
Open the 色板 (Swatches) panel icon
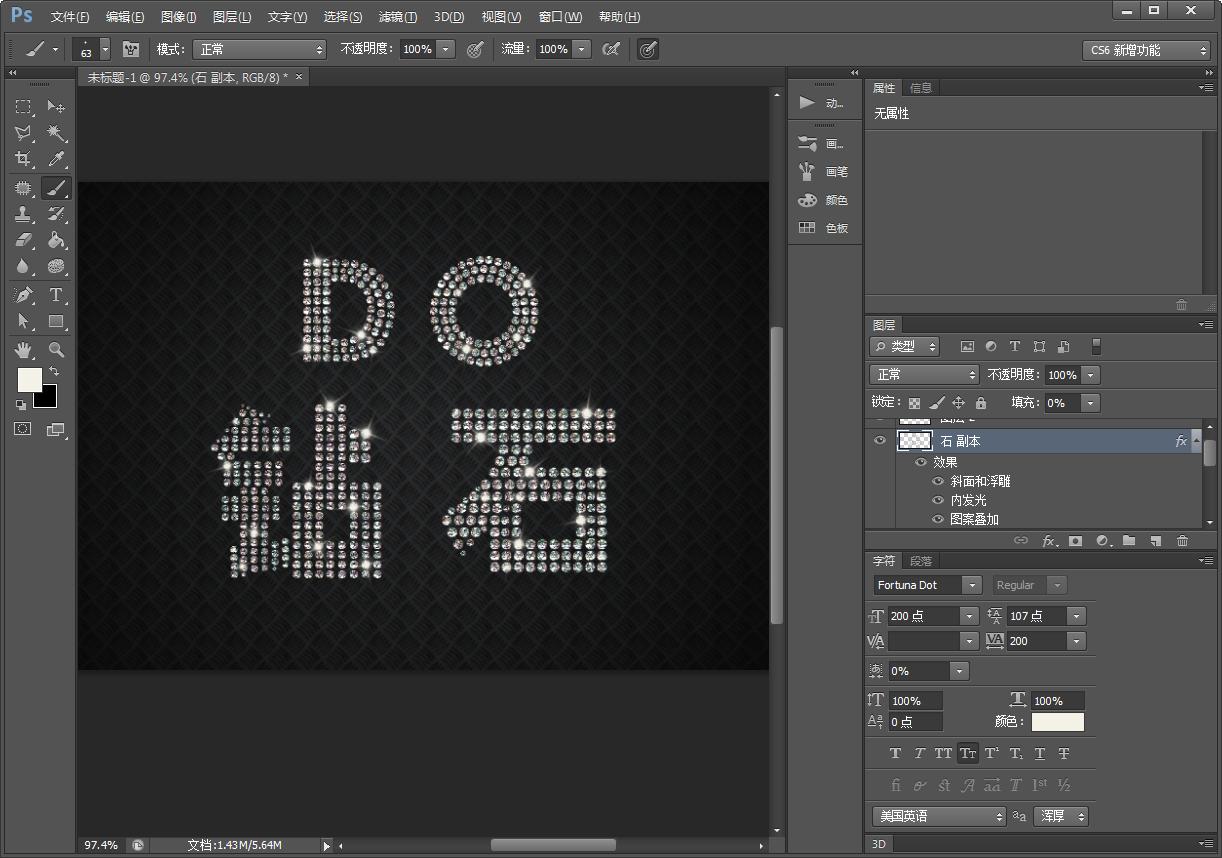pyautogui.click(x=807, y=228)
